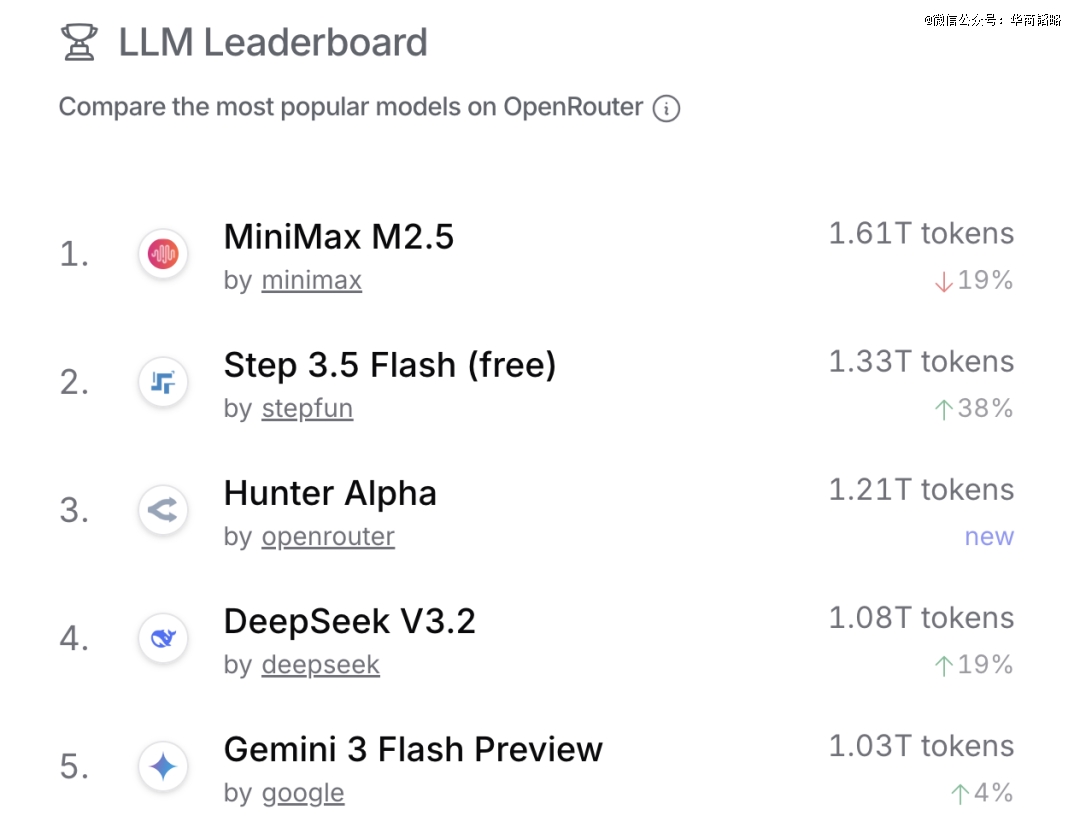
Task: Click the DeepSeek whale logo icon
Action: [x=163, y=638]
